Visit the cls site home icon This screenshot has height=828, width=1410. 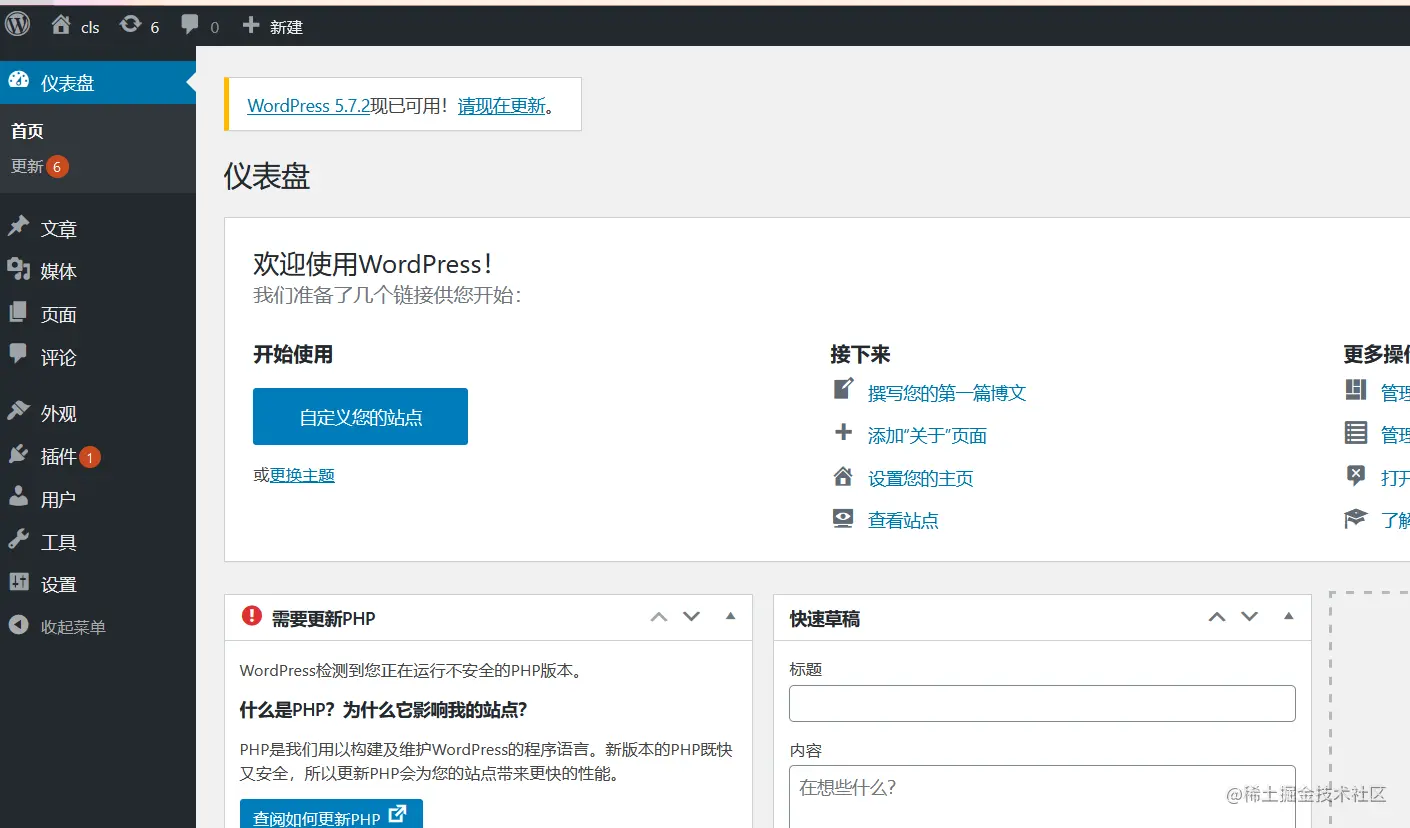coord(61,25)
